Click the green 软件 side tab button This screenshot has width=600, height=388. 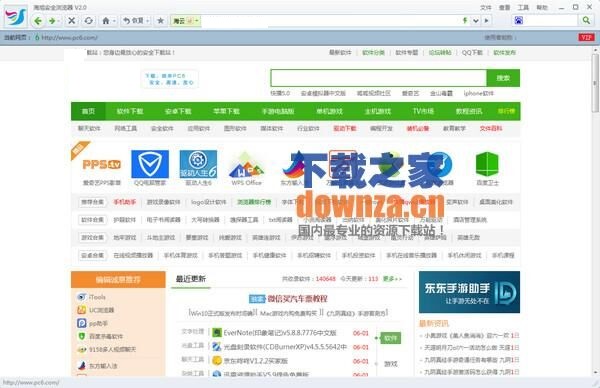pos(390,338)
